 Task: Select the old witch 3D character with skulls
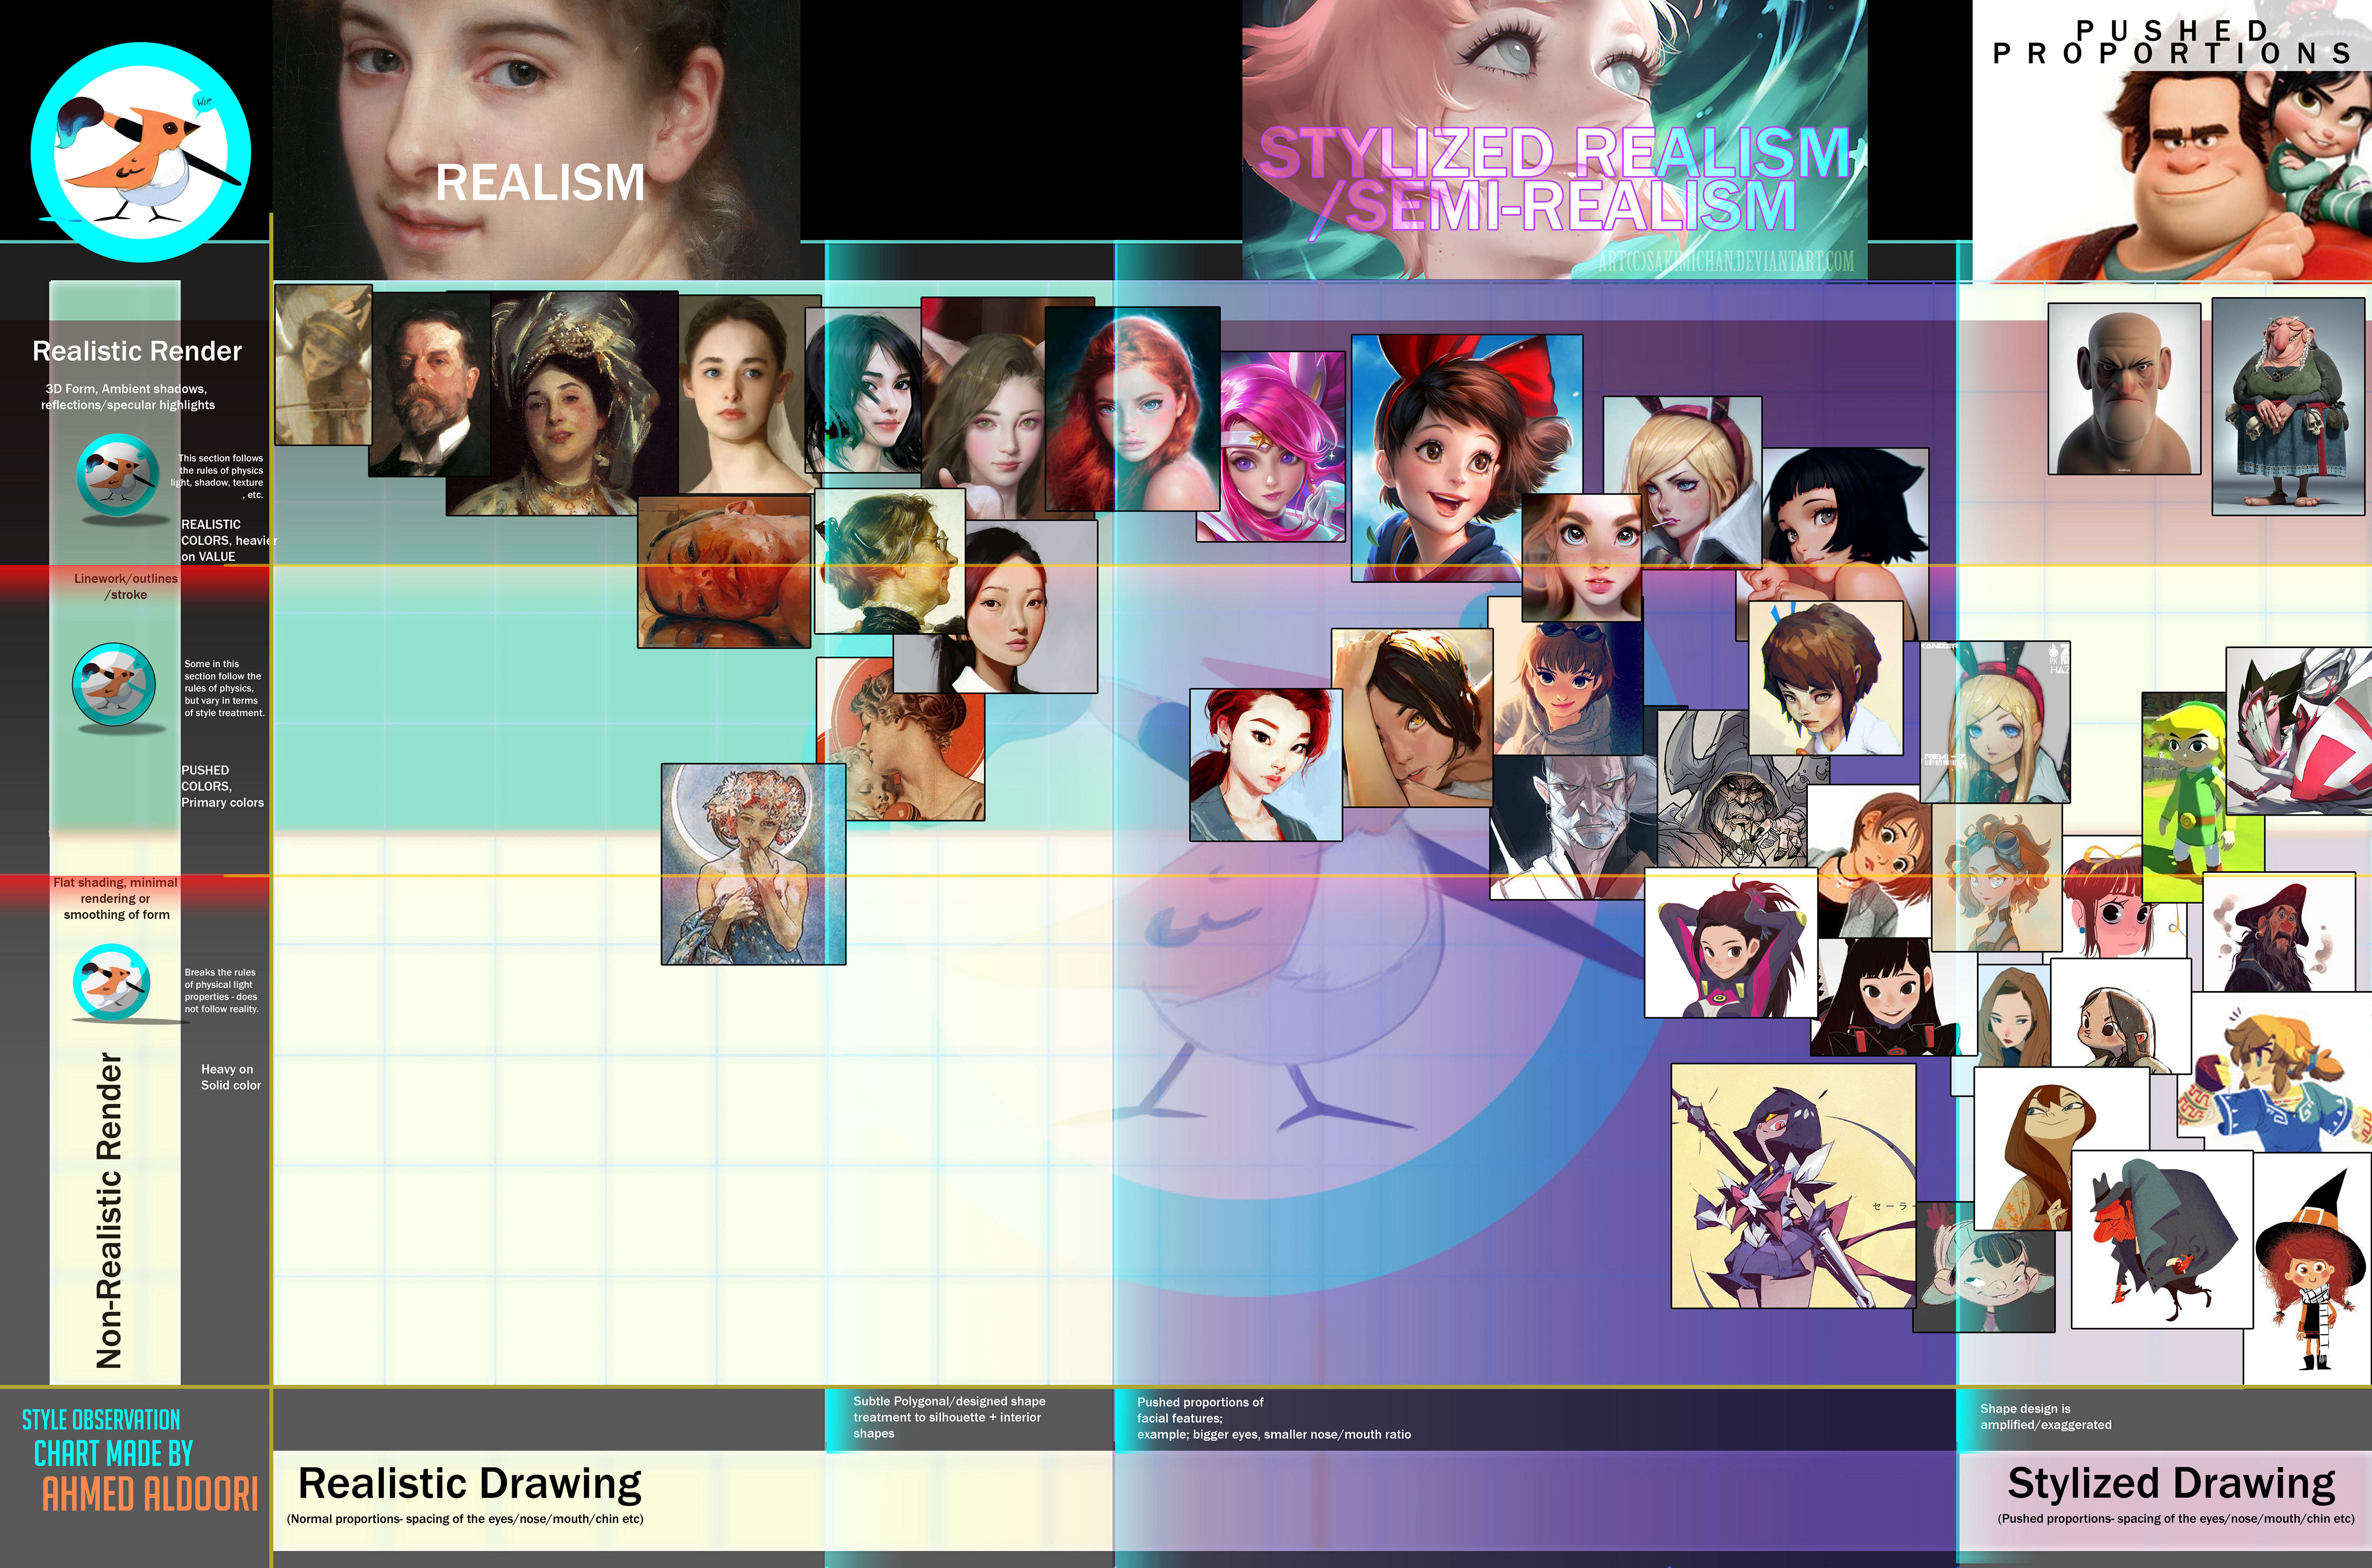(x=2288, y=407)
